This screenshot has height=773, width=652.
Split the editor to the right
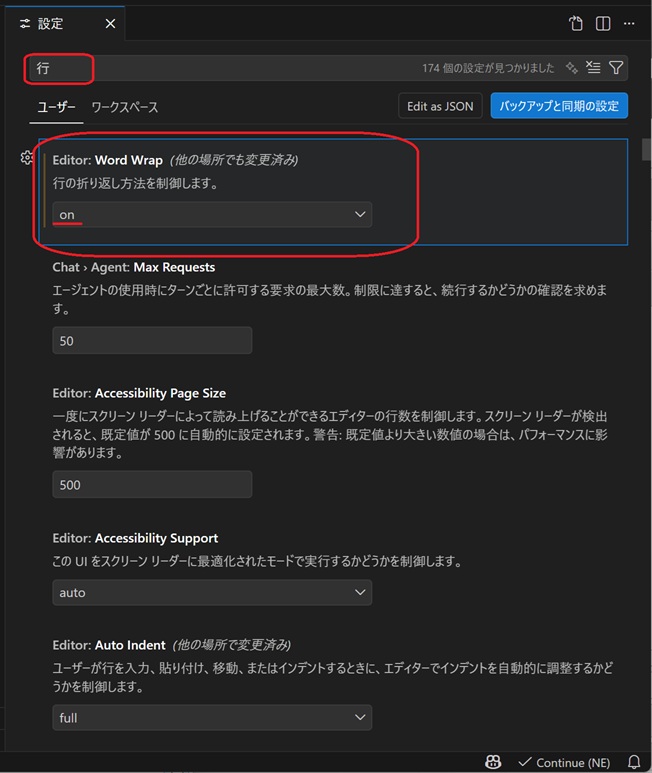tap(603, 23)
